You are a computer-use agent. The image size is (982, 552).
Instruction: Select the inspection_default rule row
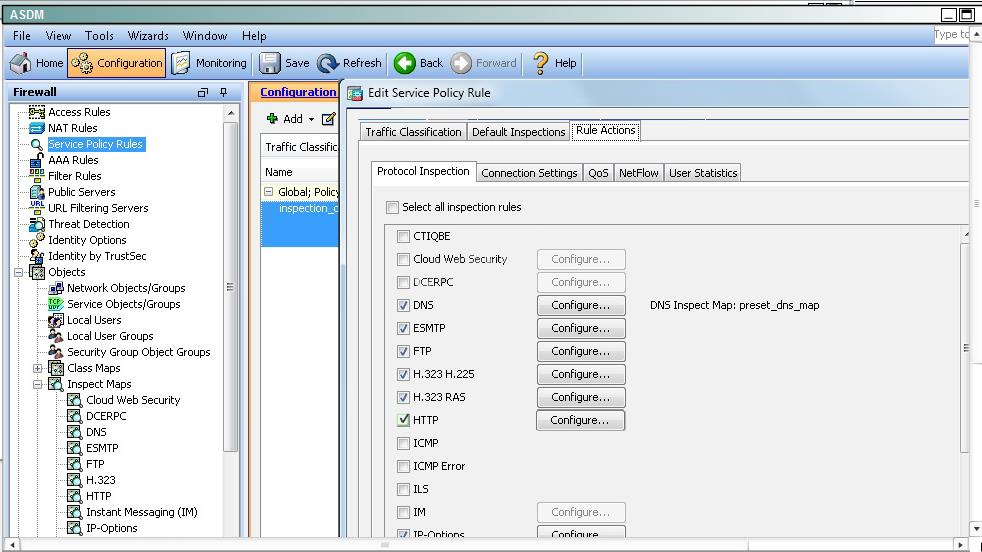[300, 224]
